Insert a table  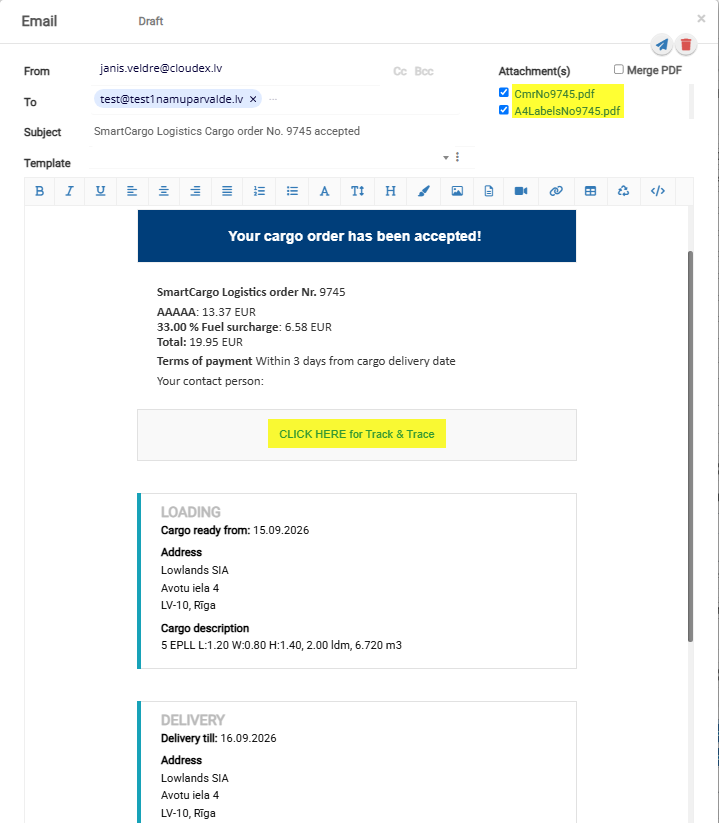pos(590,191)
